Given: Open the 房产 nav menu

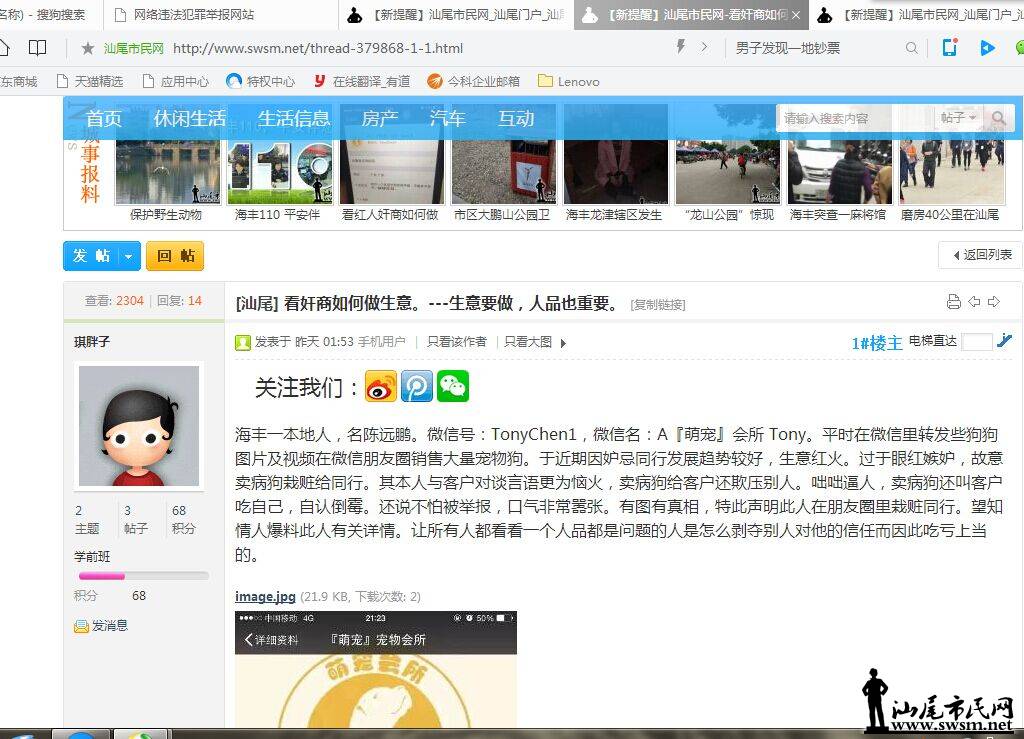Looking at the screenshot, I should pyautogui.click(x=379, y=118).
